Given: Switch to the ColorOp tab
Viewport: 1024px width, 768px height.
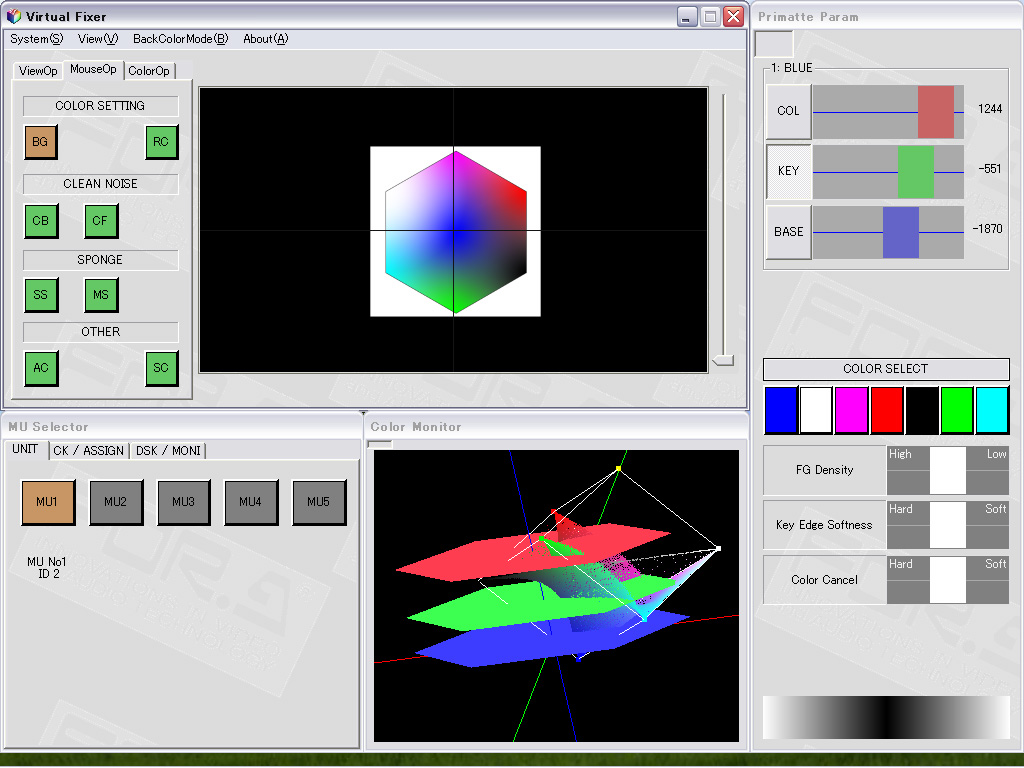Looking at the screenshot, I should (x=149, y=71).
